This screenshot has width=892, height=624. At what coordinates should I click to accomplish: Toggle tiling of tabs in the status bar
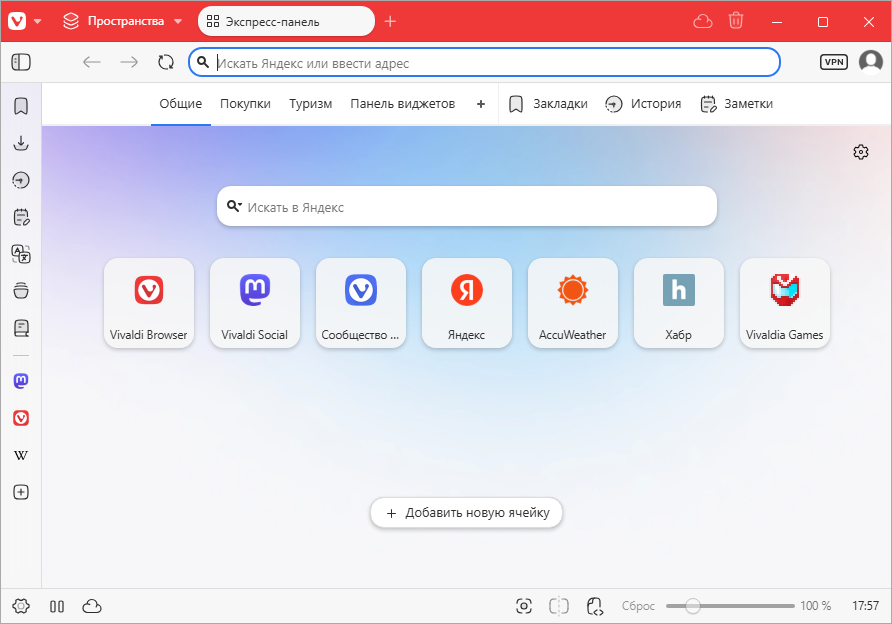pyautogui.click(x=558, y=605)
